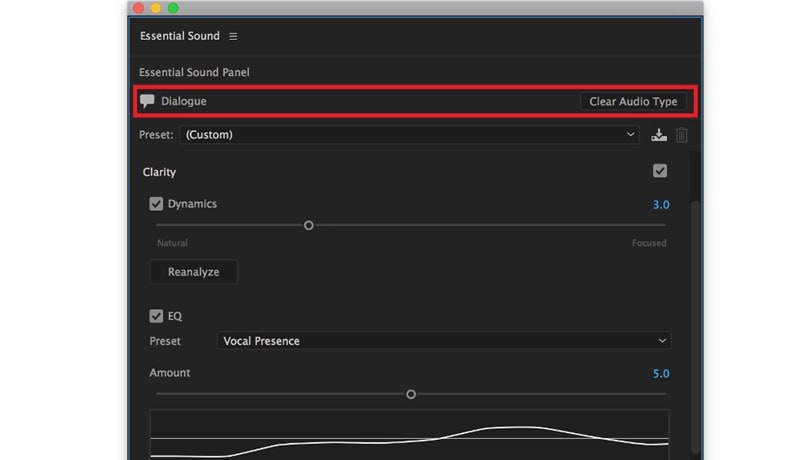Click the EQ Amount slider handle
Screen dimensions: 800x460
pos(411,394)
